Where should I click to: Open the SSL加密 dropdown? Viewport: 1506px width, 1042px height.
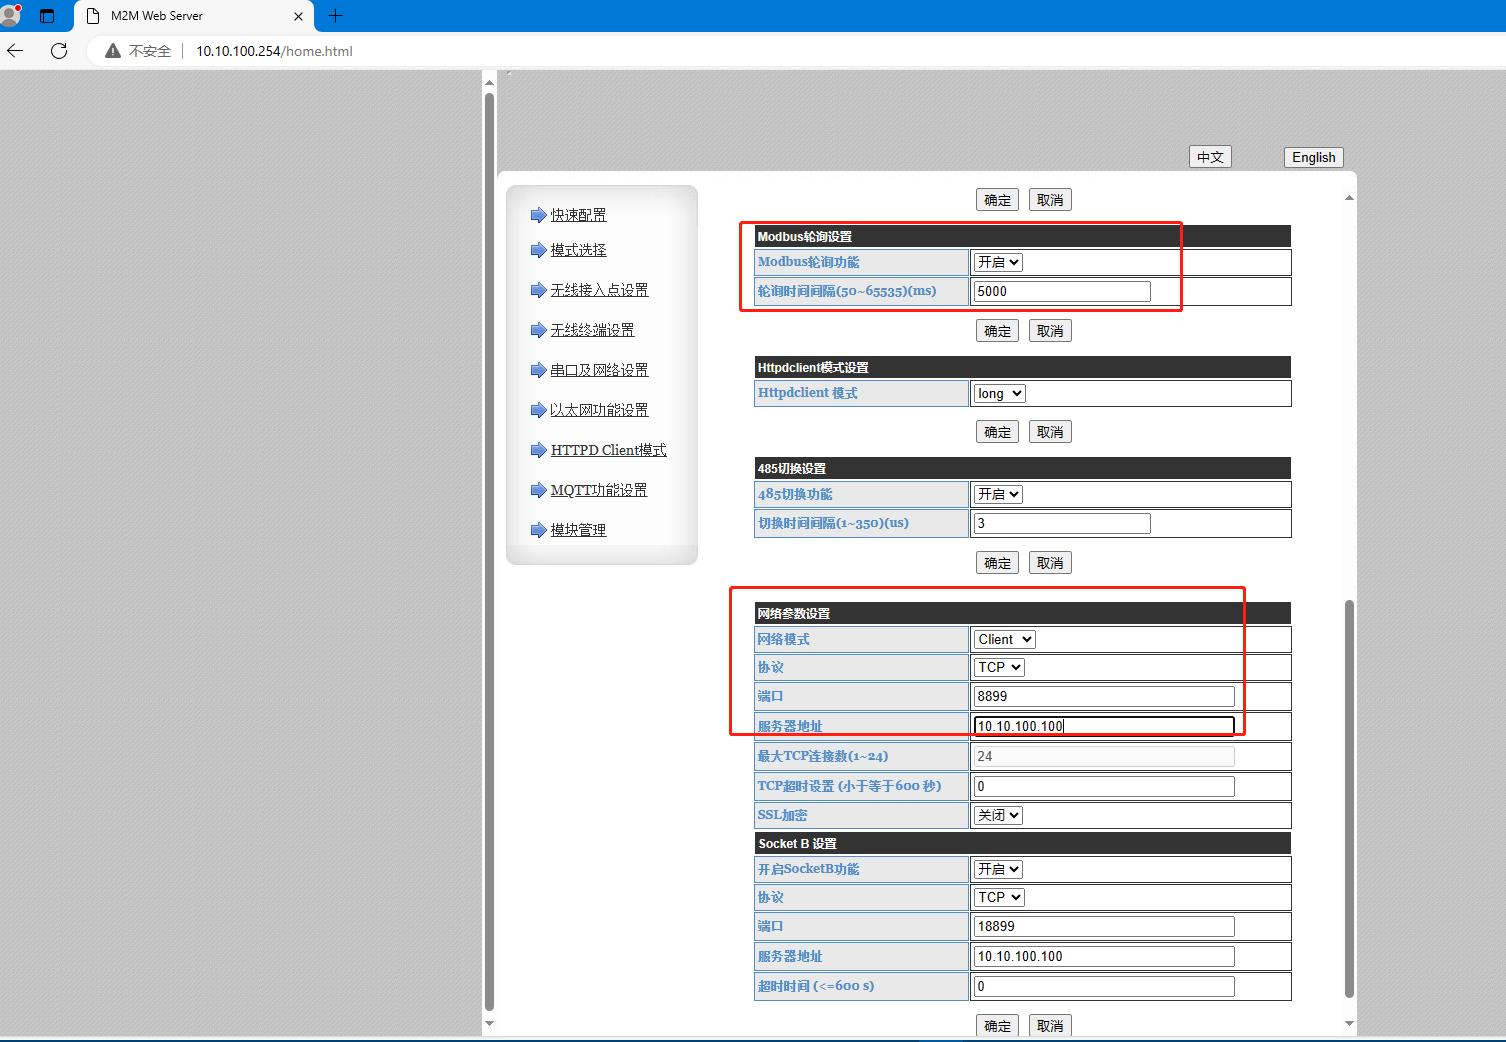pos(998,815)
